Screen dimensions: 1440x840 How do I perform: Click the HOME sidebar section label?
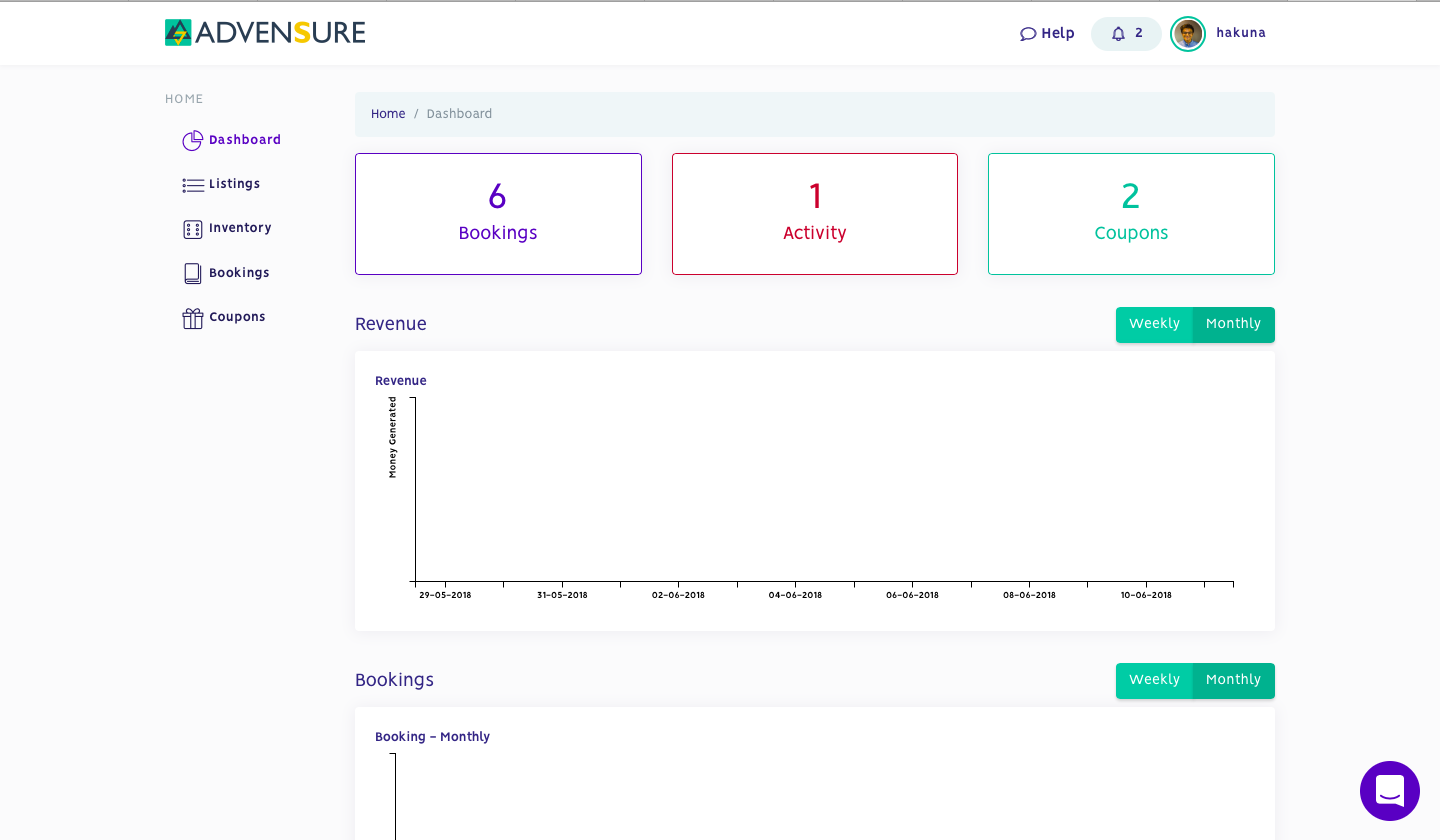coord(184,99)
